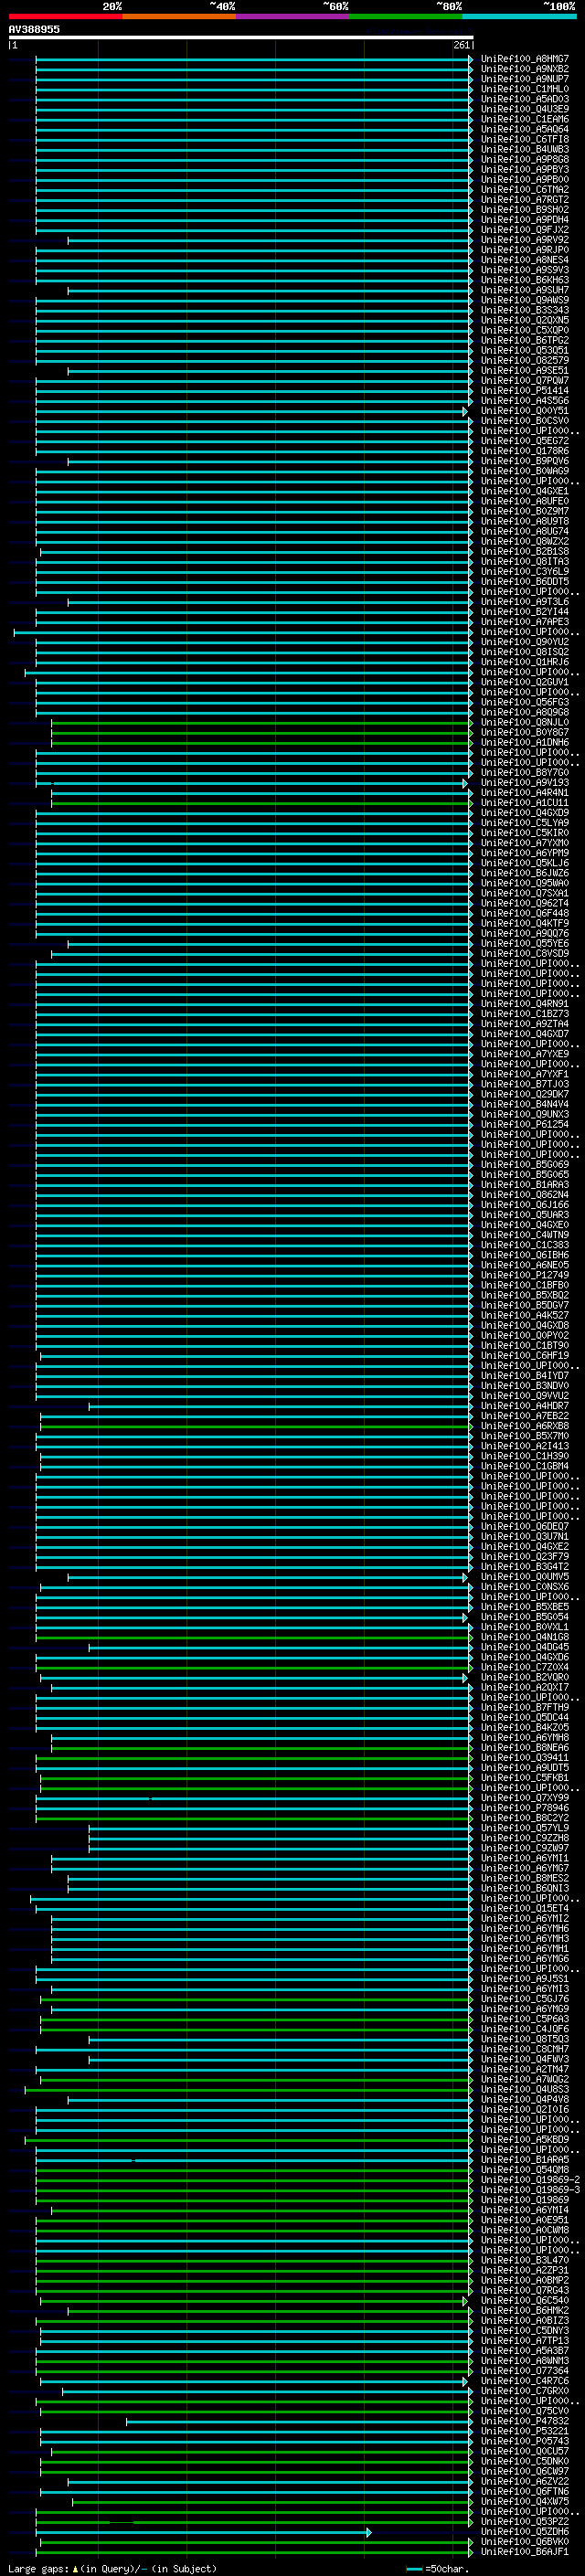
Task: Select the UniRef100_Q9AWS9 label
Action: pyautogui.click(x=525, y=300)
